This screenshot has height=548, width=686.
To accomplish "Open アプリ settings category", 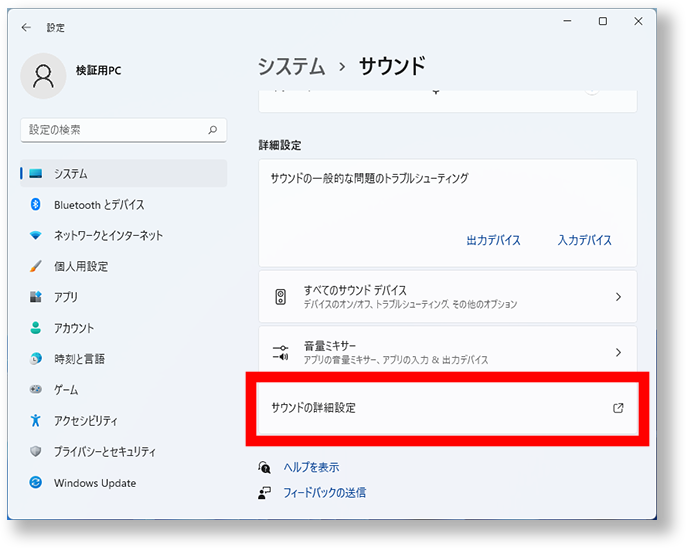I will 124,297.
